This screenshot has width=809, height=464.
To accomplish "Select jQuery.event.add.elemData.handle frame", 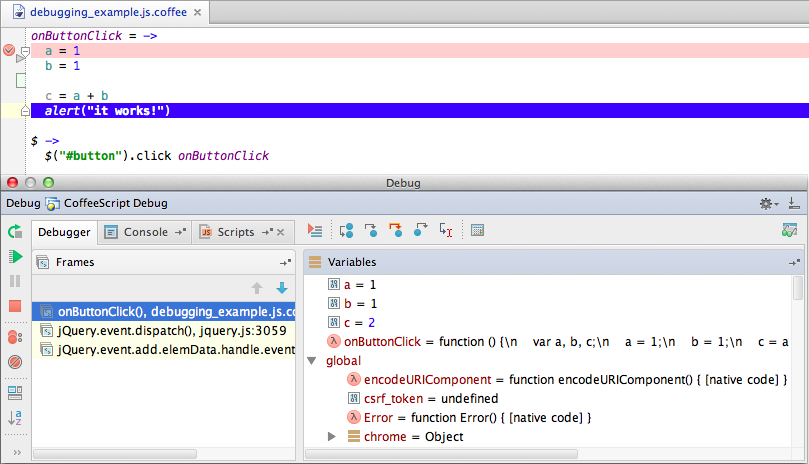I will pos(164,350).
